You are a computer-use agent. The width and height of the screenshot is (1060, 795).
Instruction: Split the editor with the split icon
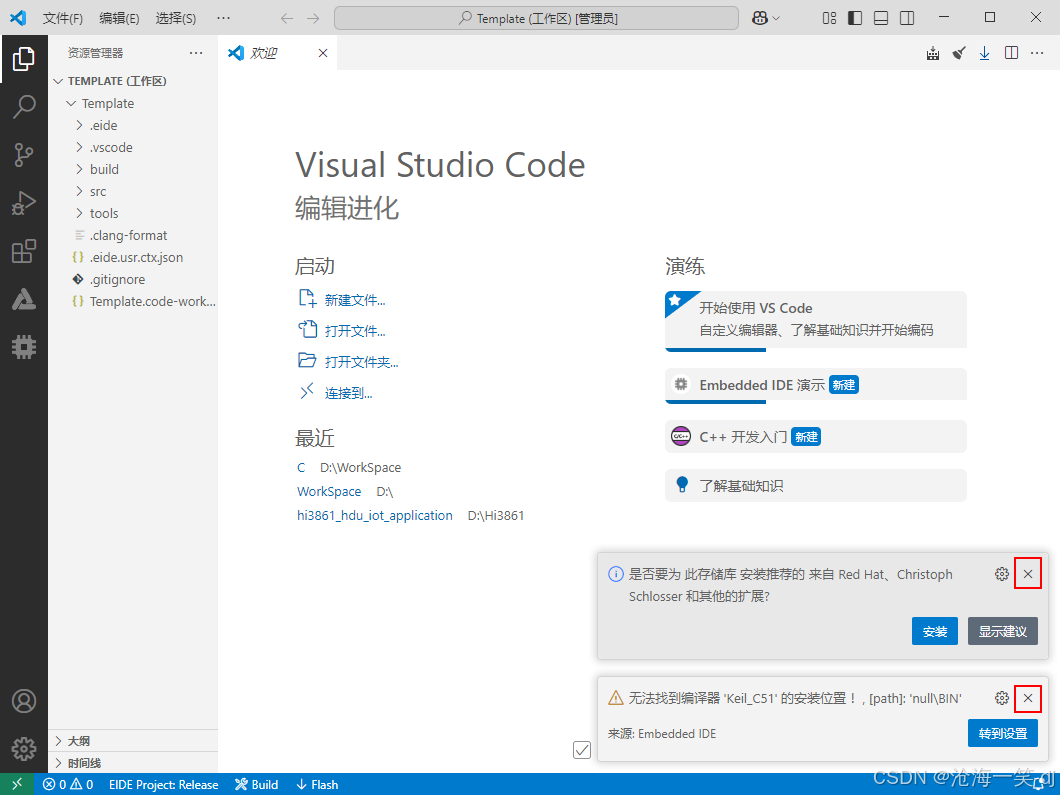(1010, 53)
